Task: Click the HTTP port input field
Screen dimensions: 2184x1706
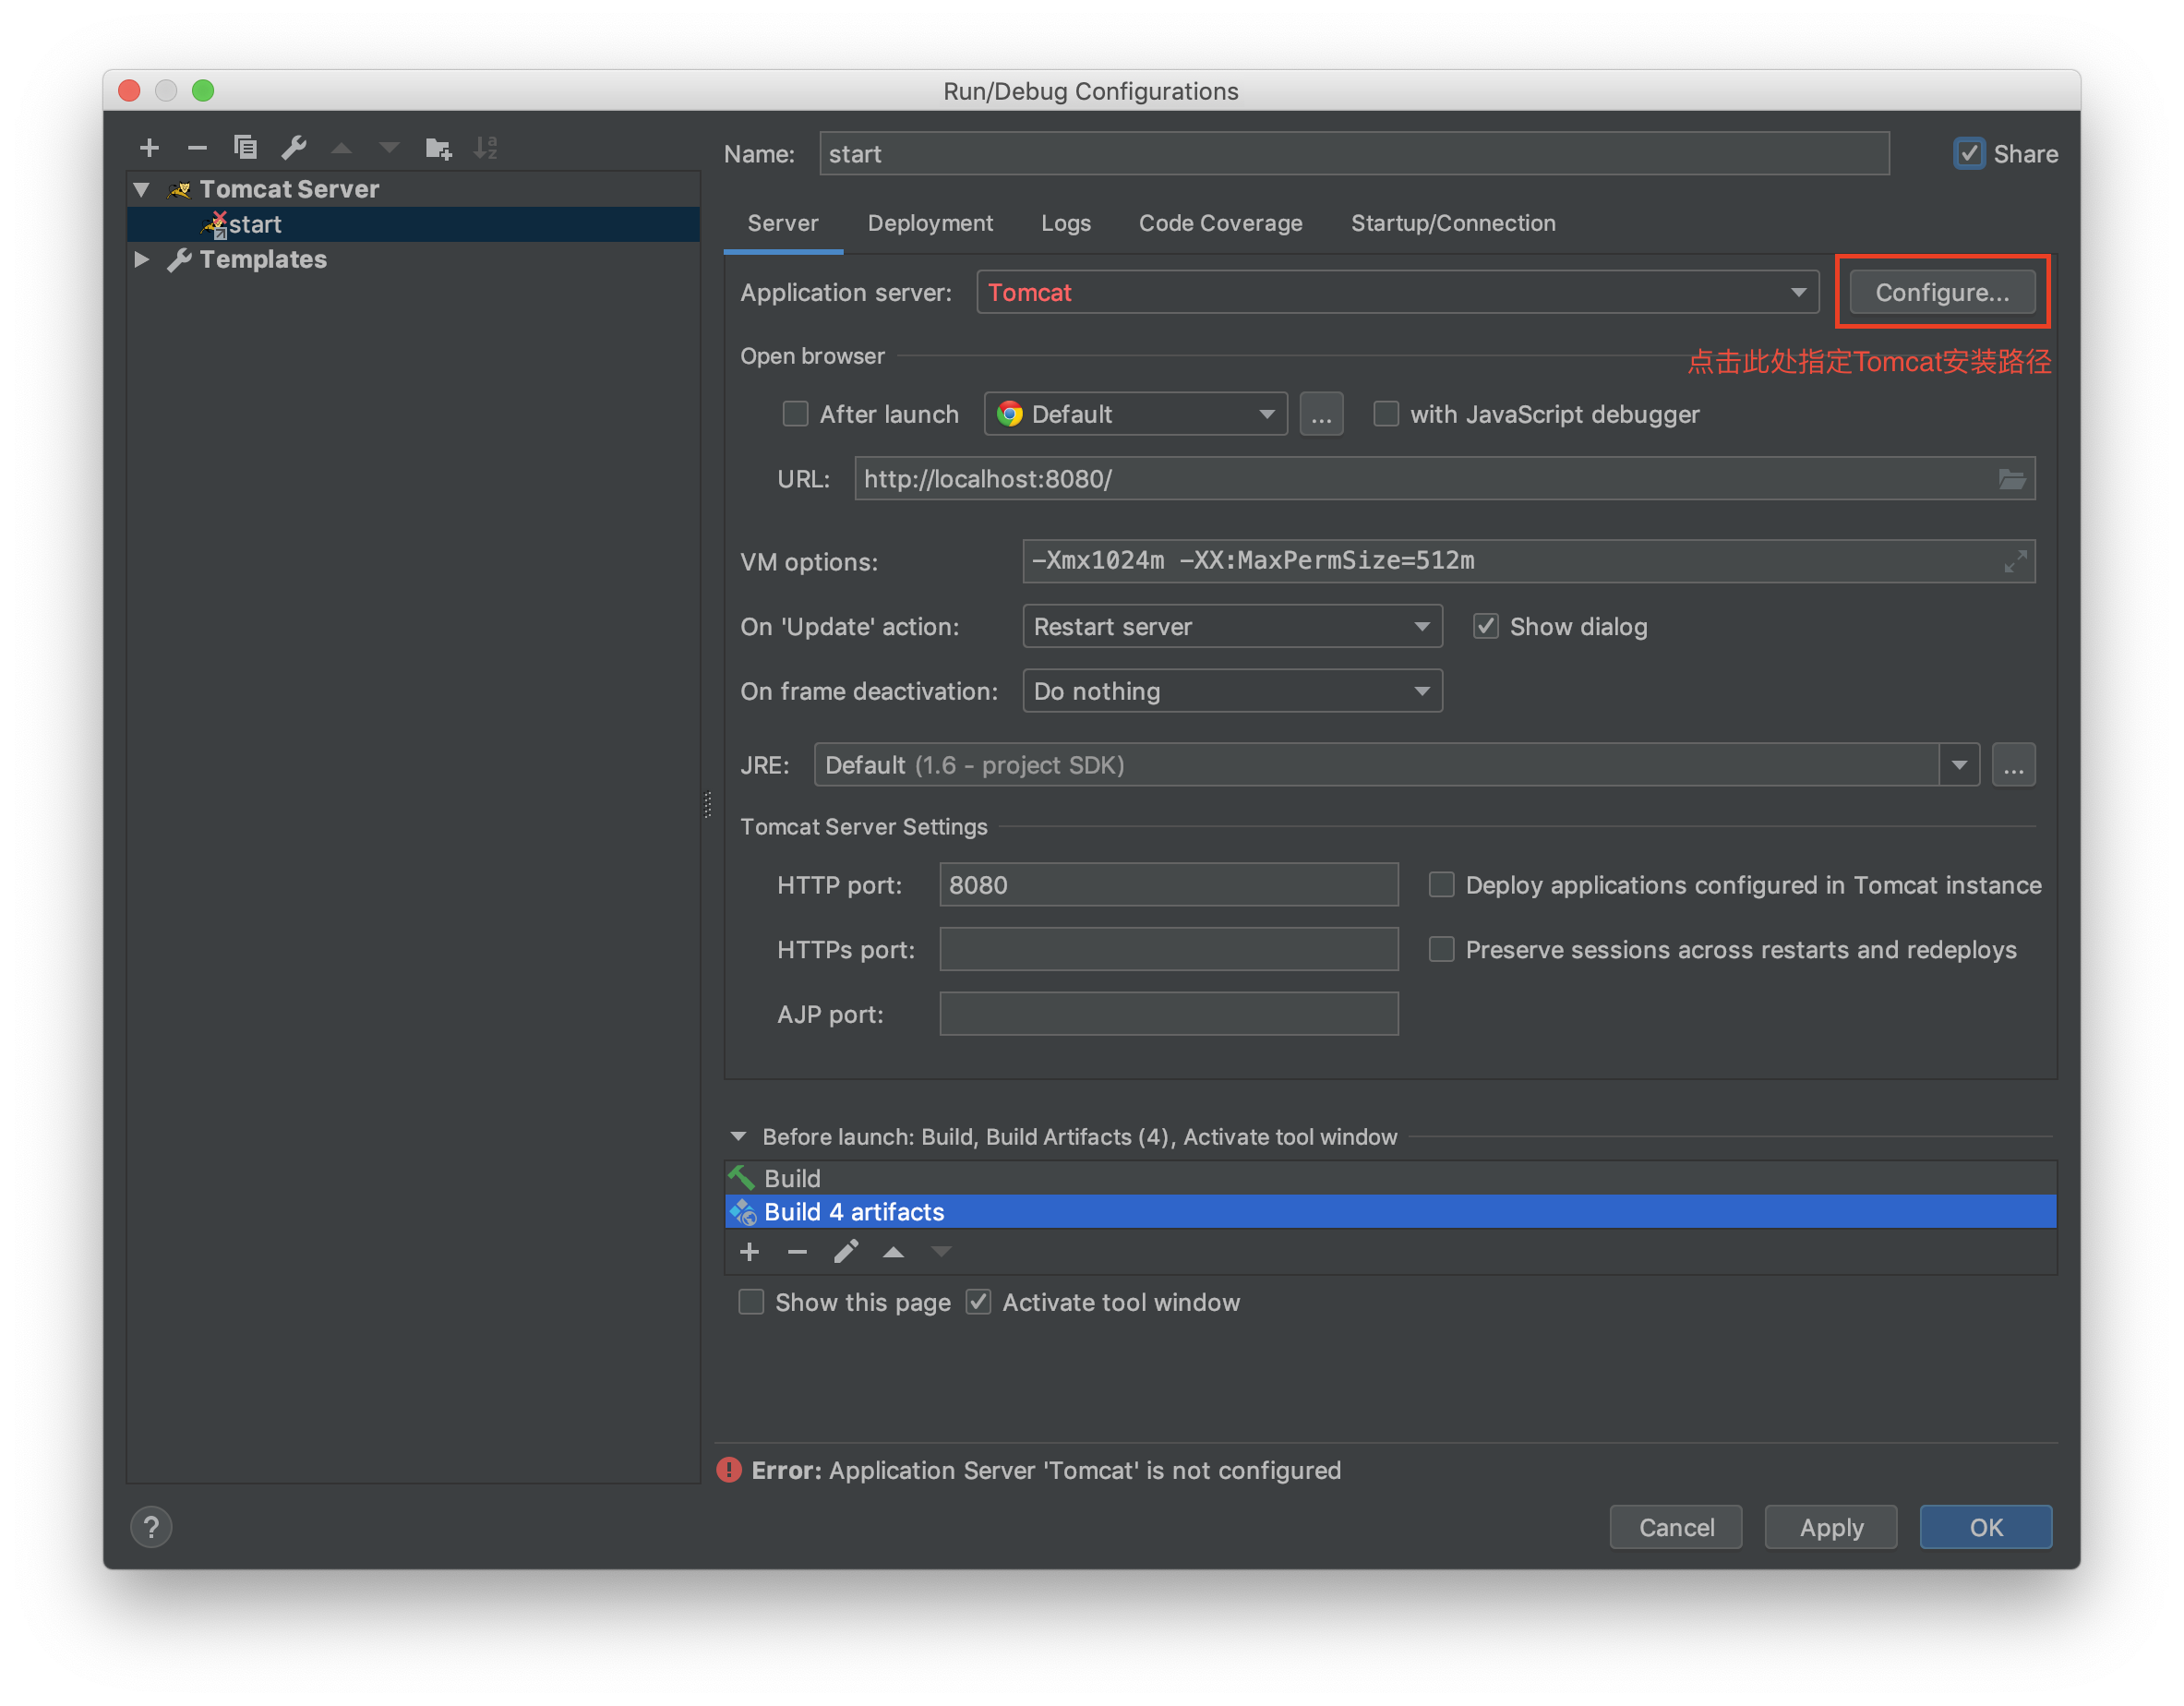Action: [x=1170, y=883]
